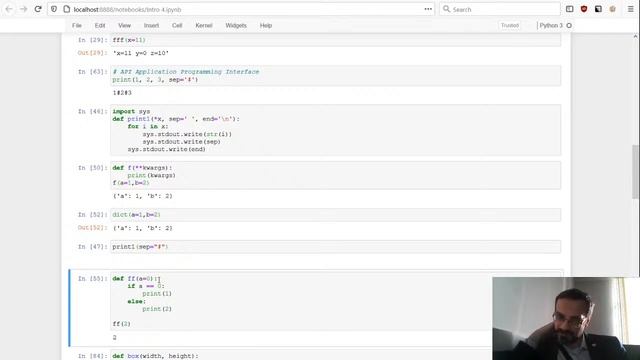Click the scroll-up arrow at notebook top right

pyautogui.click(x=636, y=37)
